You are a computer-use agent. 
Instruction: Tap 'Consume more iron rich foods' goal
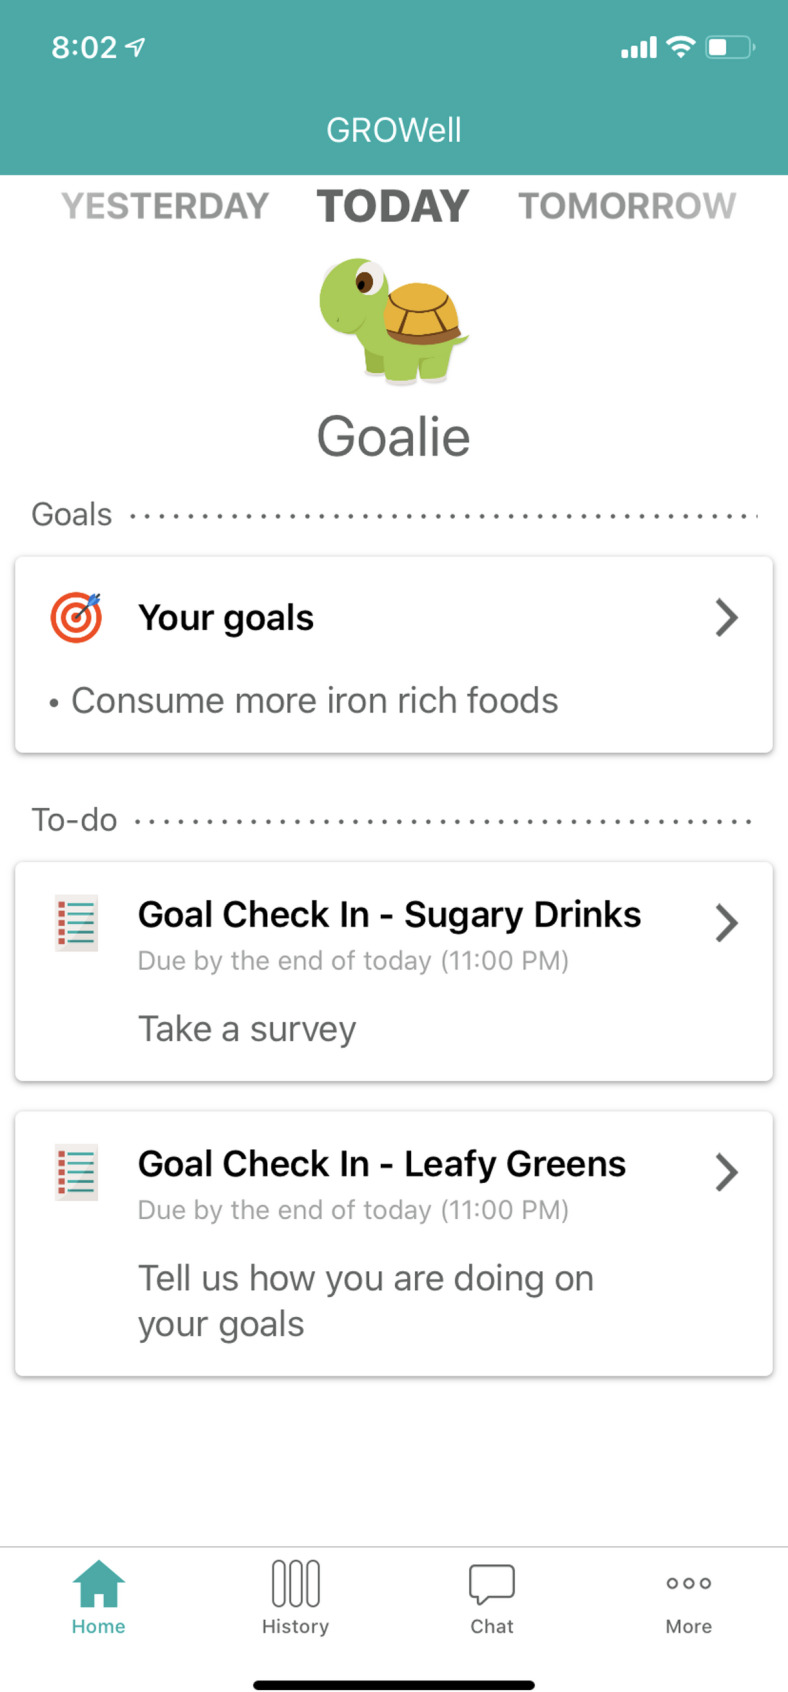pyautogui.click(x=315, y=701)
